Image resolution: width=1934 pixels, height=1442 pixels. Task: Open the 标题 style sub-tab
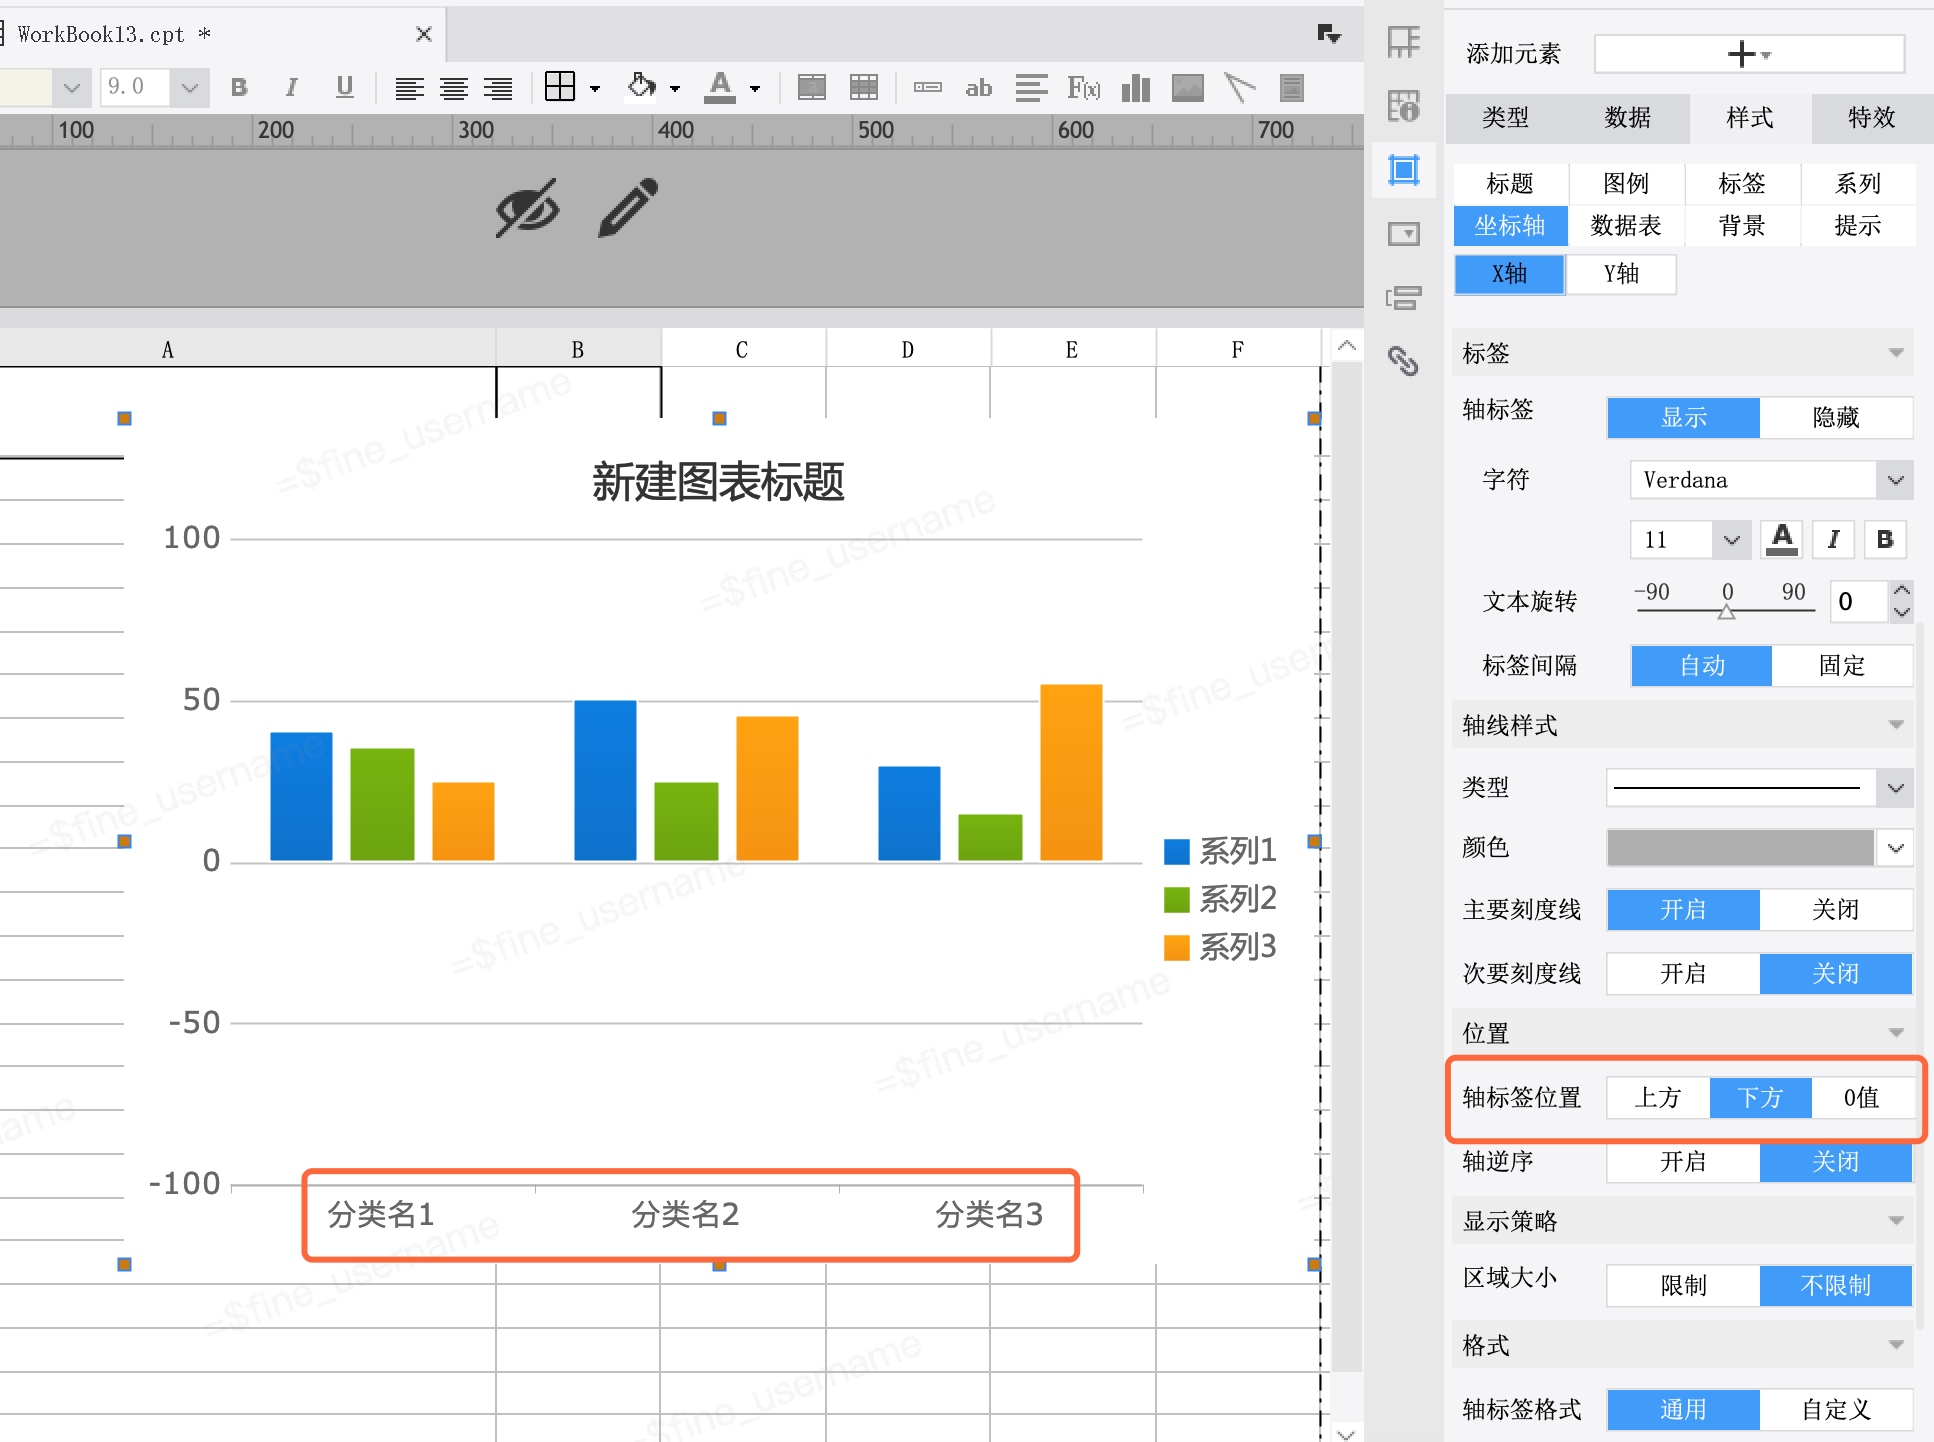[x=1510, y=183]
